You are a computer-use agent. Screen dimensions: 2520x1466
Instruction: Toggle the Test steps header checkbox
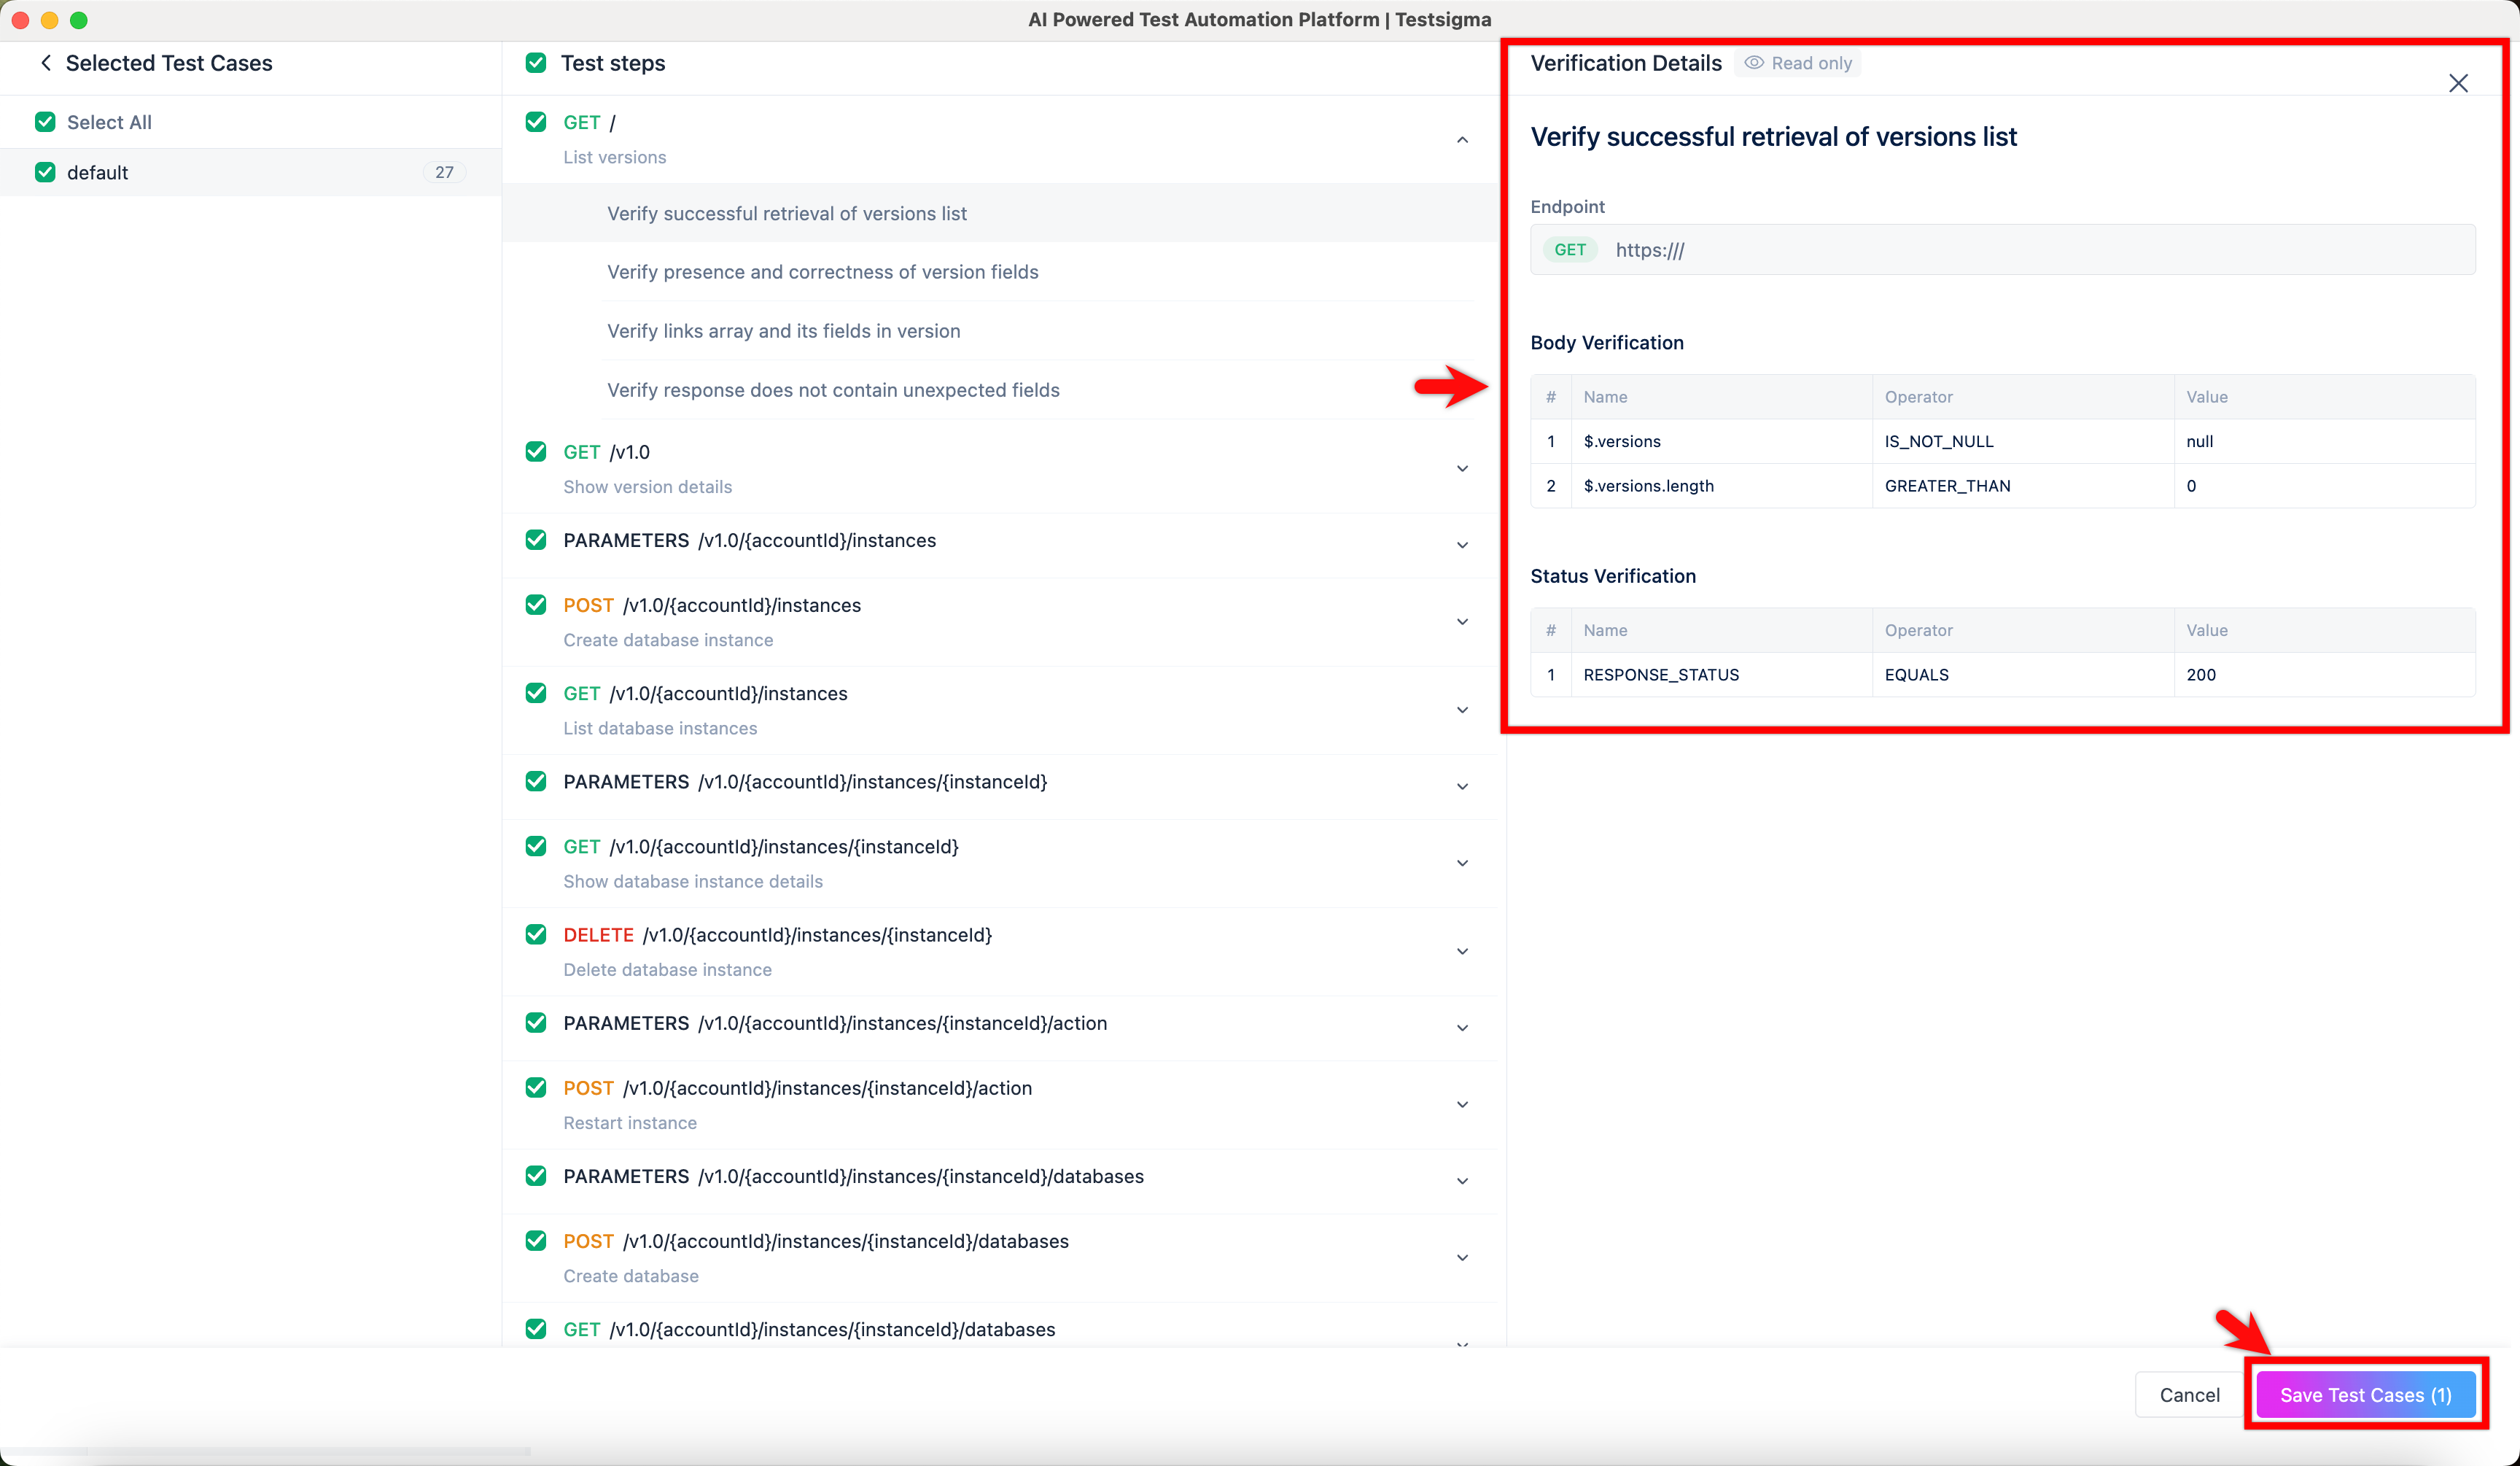[536, 63]
